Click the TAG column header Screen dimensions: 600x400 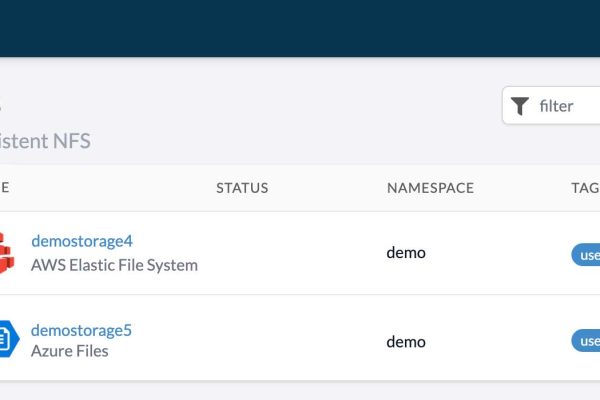pos(585,188)
